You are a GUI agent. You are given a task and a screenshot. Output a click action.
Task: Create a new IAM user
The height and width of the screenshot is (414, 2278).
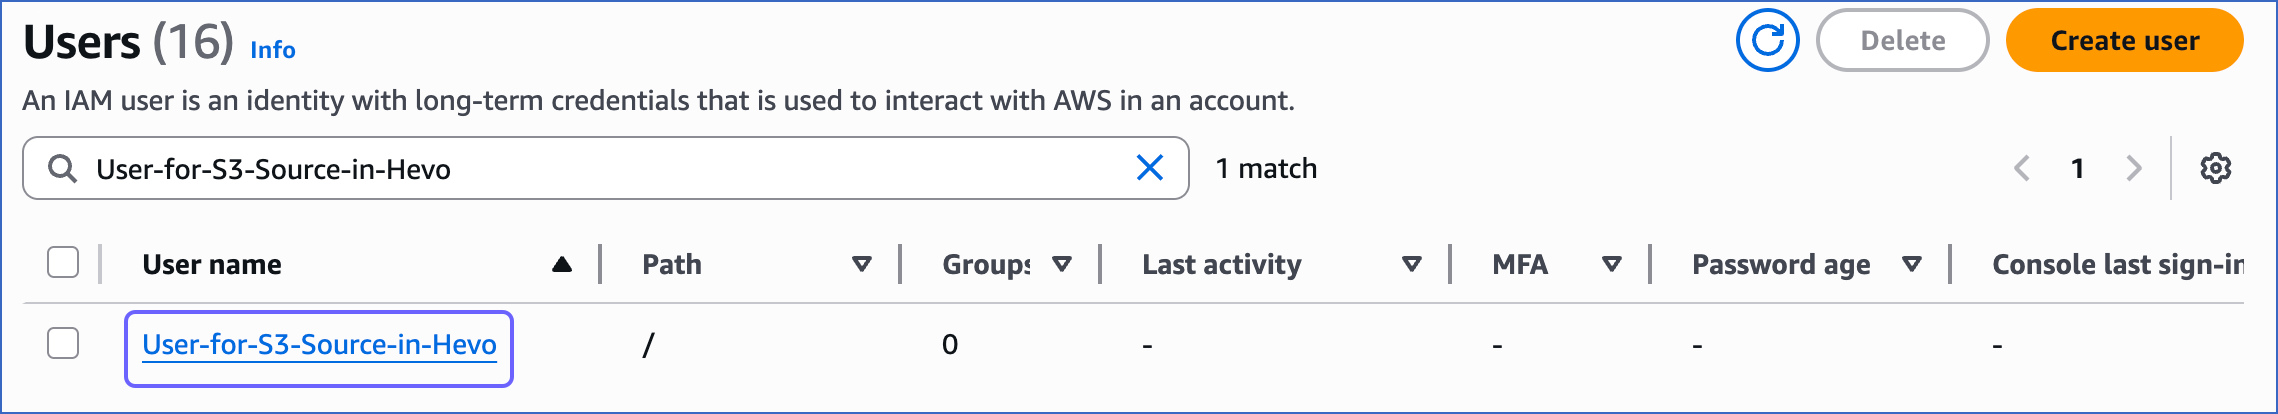pos(2124,41)
